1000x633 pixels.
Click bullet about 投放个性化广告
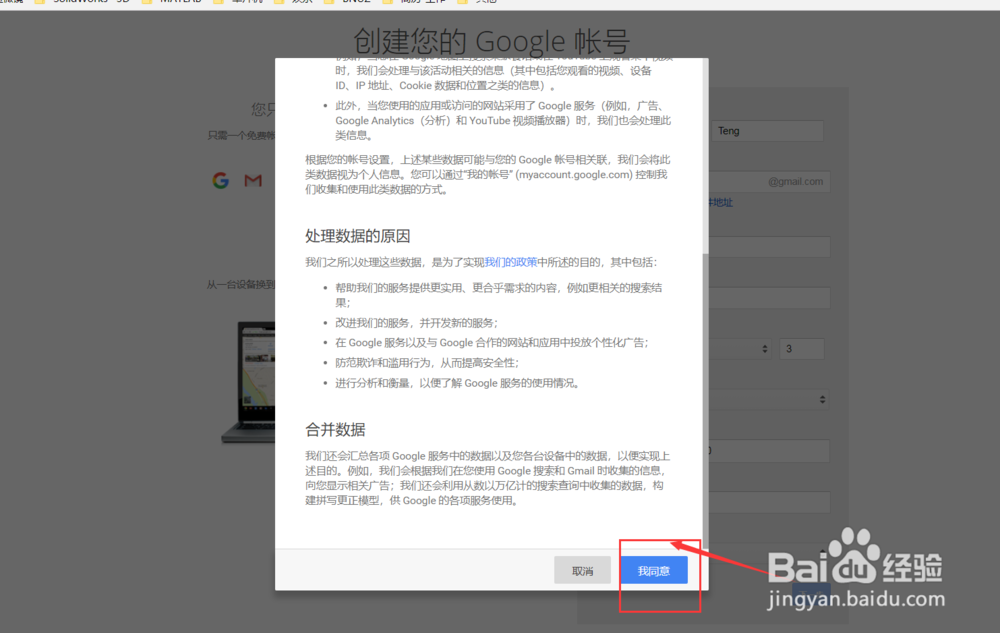pyautogui.click(x=492, y=342)
